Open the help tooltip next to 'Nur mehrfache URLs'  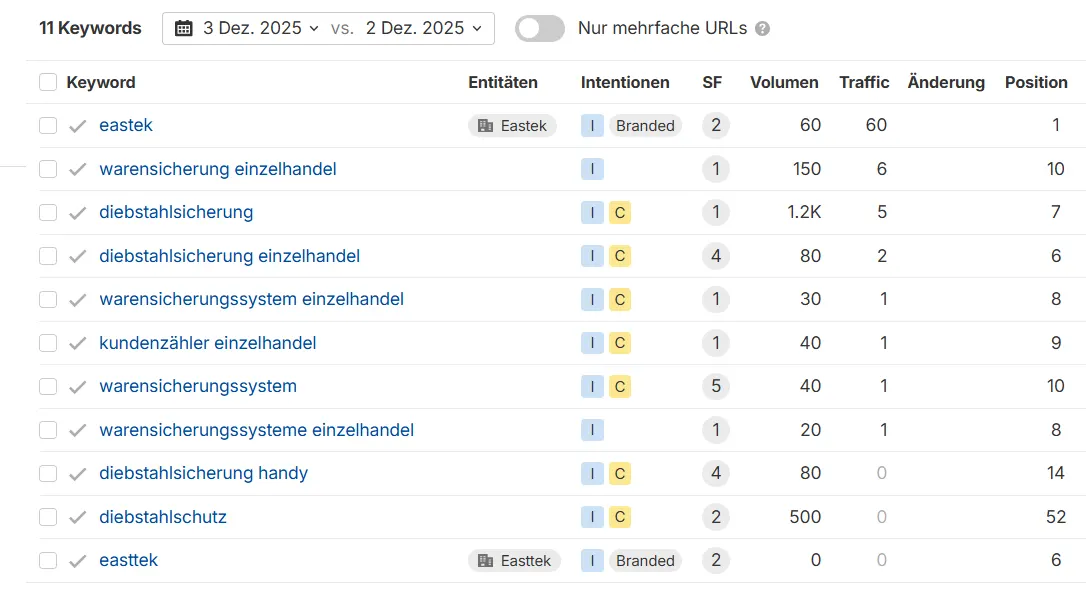coord(761,28)
